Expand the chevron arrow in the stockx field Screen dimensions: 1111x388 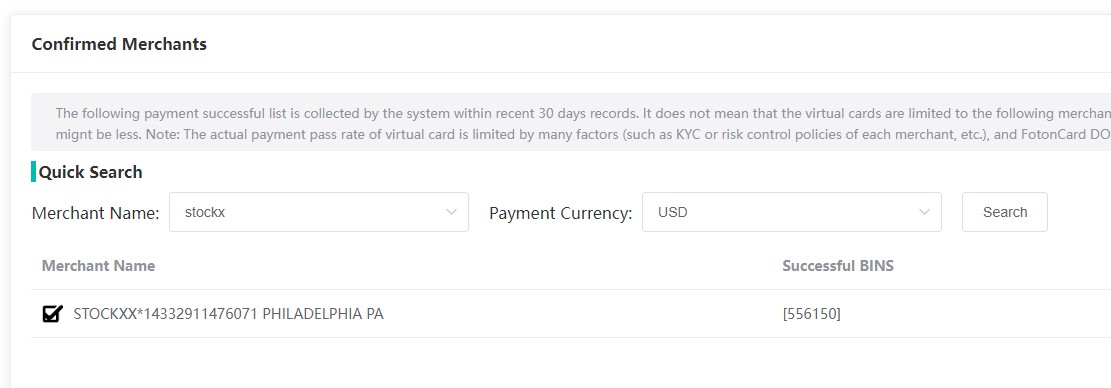point(451,212)
